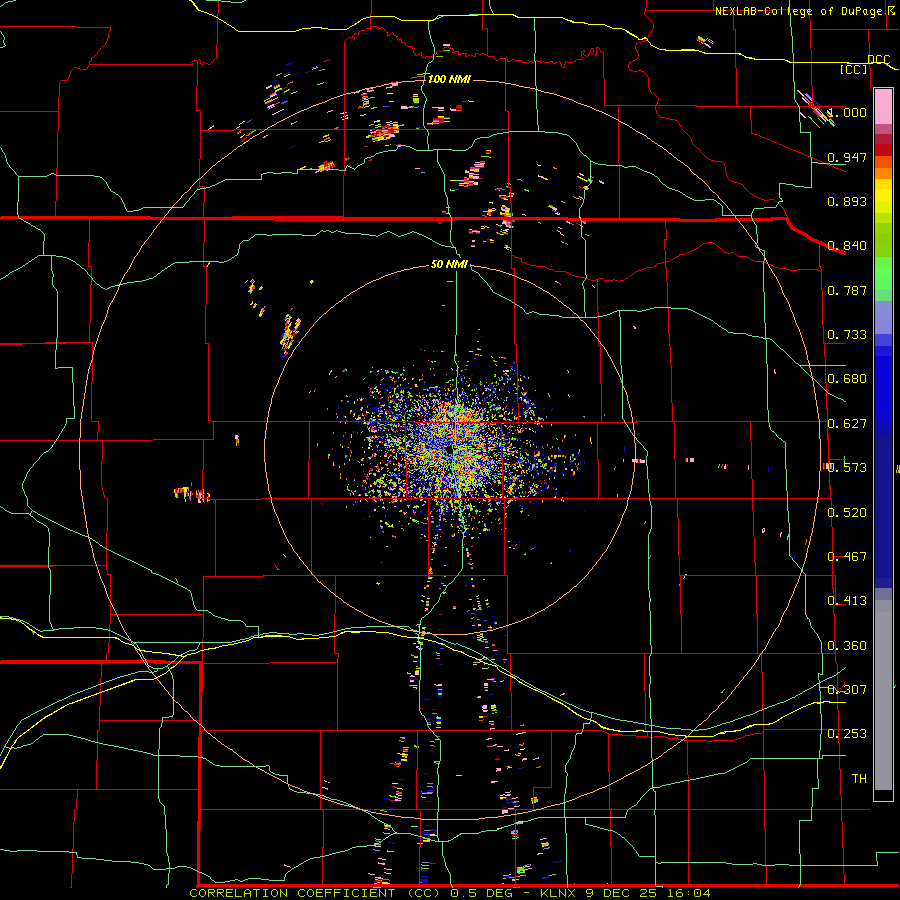Click the DCC product label
The width and height of the screenshot is (900, 900).
click(x=878, y=59)
